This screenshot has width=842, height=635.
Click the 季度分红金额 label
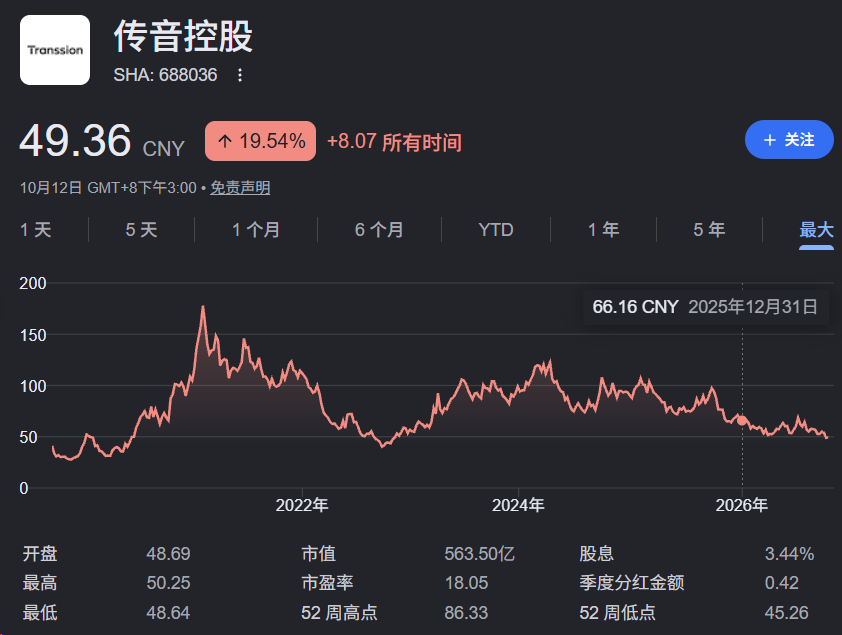click(632, 583)
